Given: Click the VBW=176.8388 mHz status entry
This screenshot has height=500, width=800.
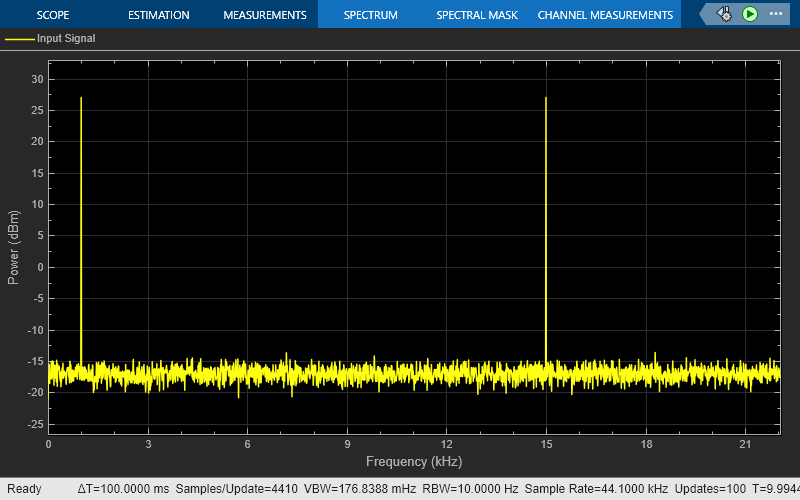Looking at the screenshot, I should (x=360, y=489).
